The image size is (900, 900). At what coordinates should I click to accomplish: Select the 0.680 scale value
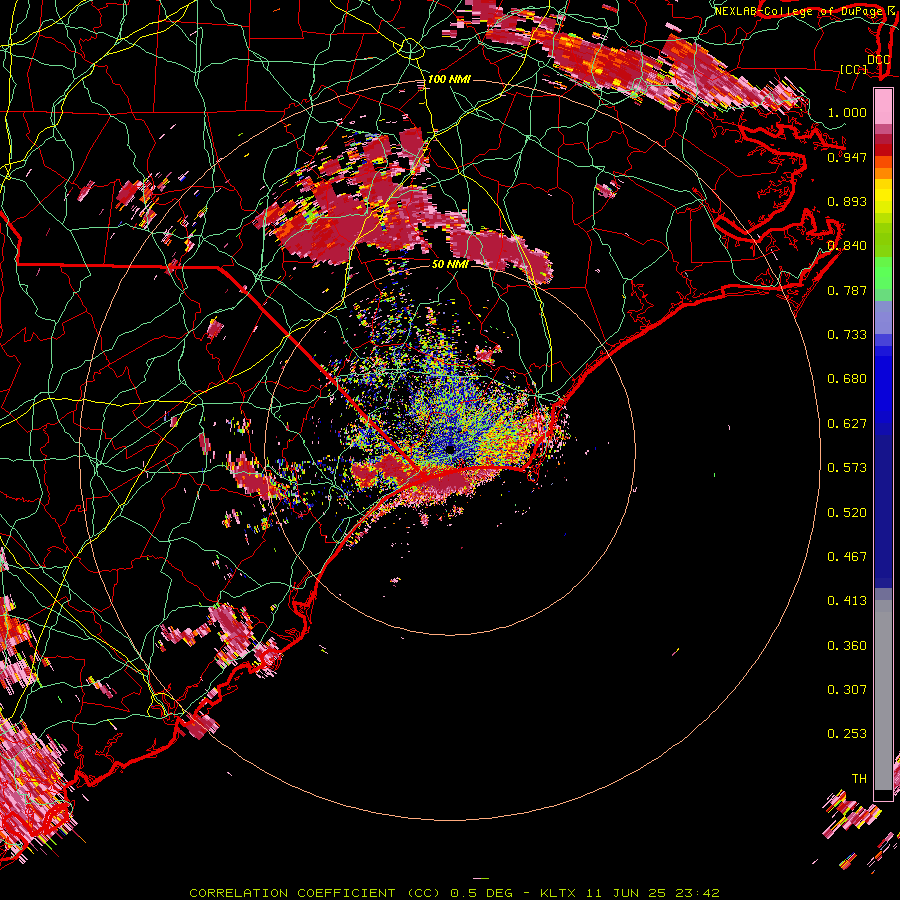(847, 379)
